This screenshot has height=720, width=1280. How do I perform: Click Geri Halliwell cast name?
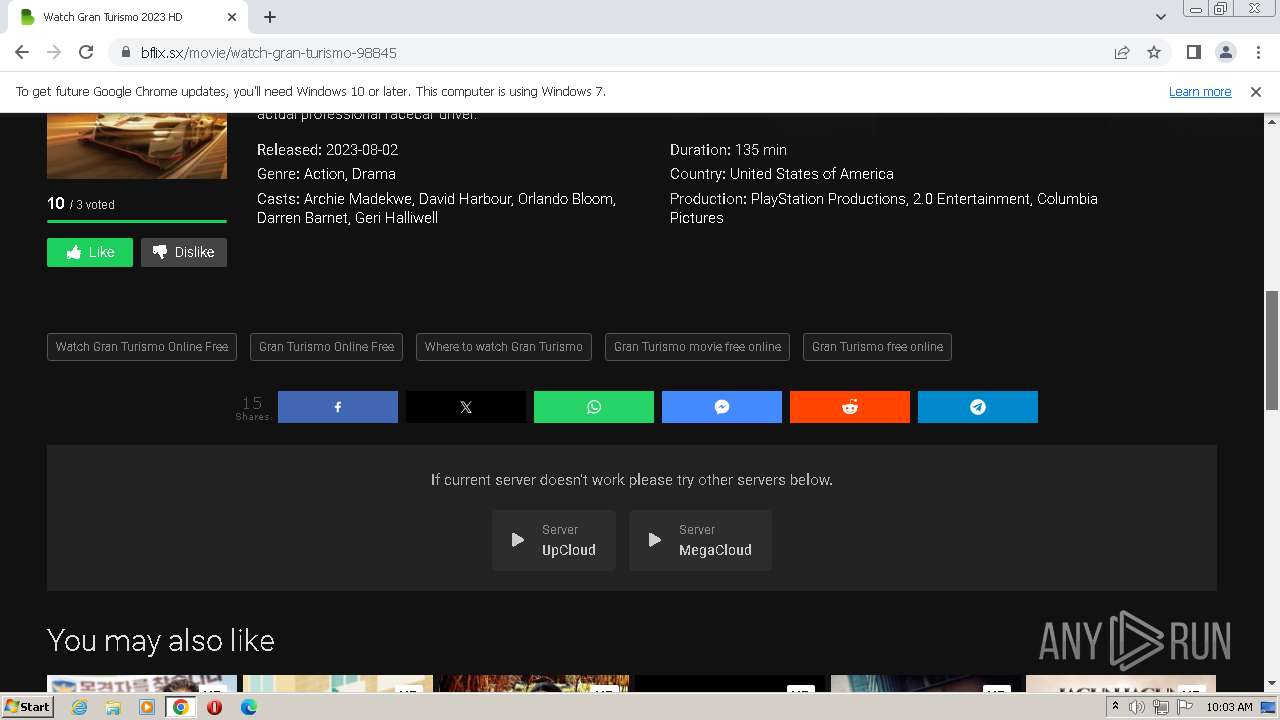tap(396, 218)
